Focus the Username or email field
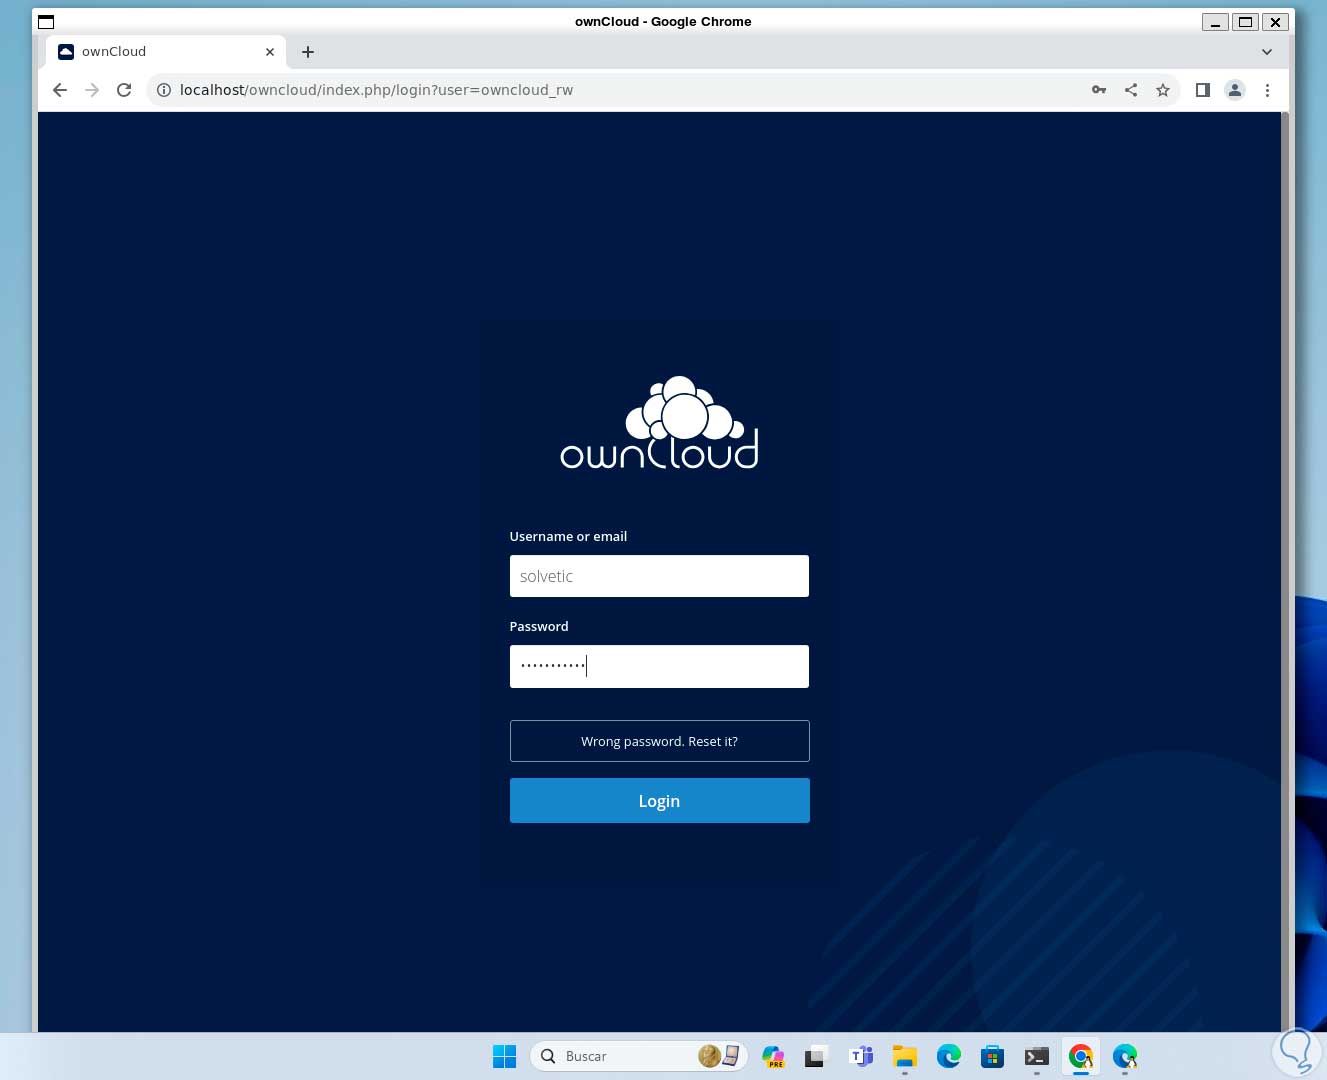The width and height of the screenshot is (1327, 1080). tap(659, 576)
